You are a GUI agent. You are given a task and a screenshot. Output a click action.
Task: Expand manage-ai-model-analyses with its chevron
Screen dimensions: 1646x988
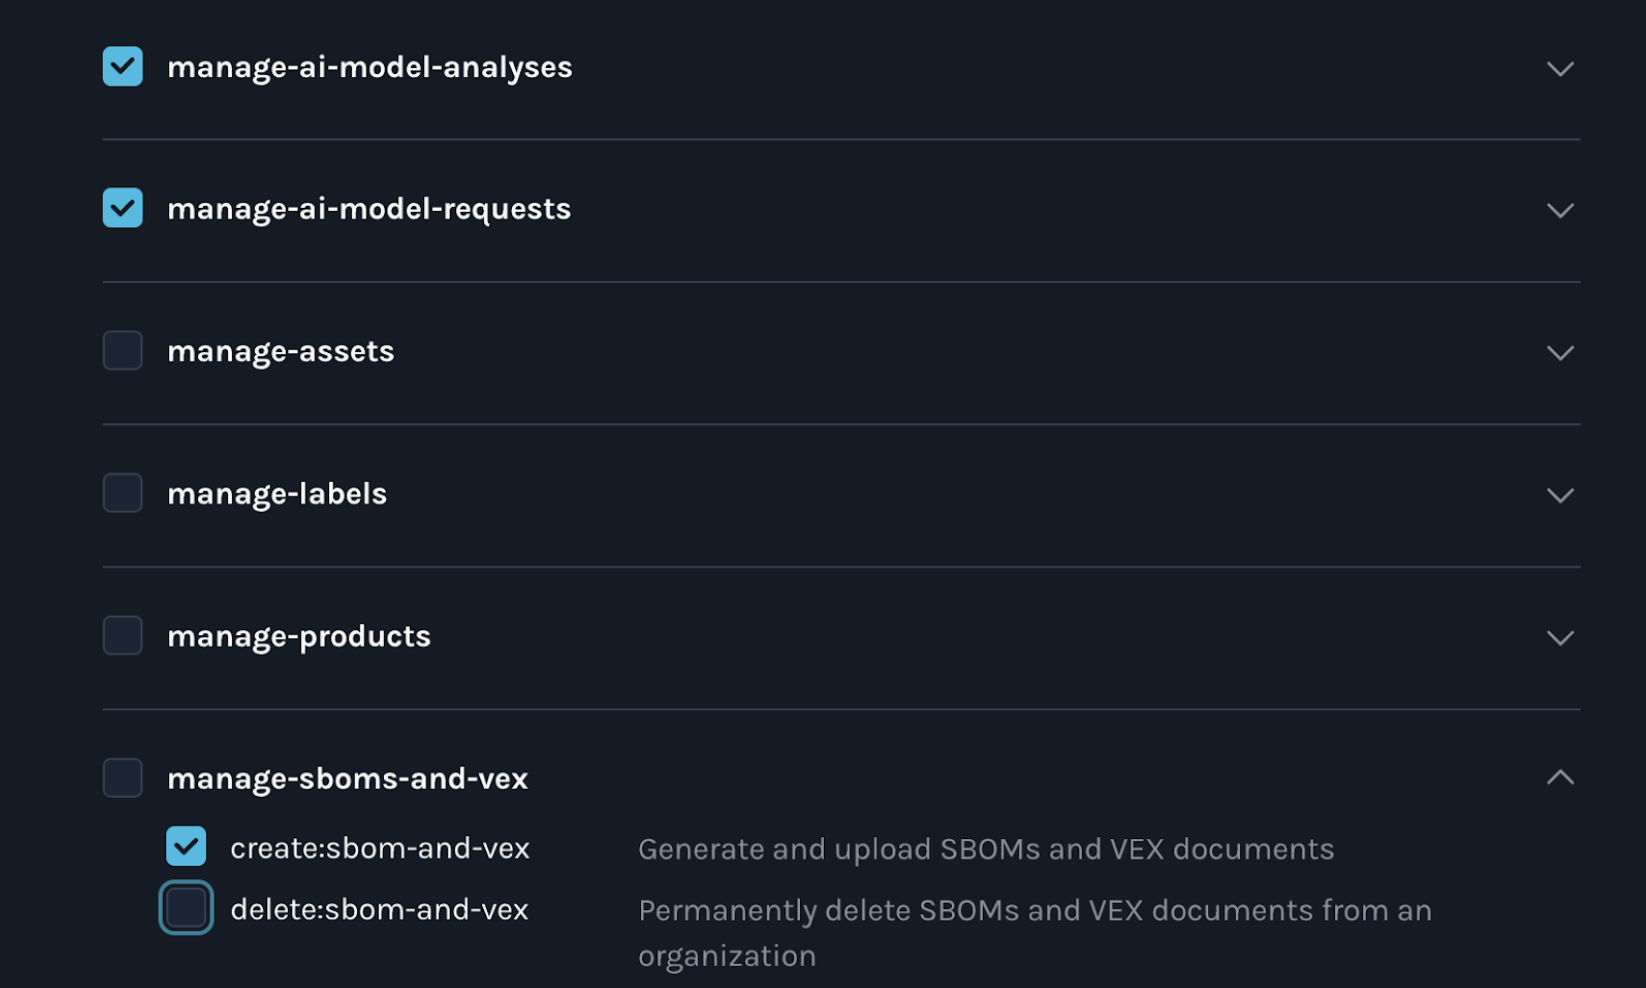pyautogui.click(x=1560, y=69)
